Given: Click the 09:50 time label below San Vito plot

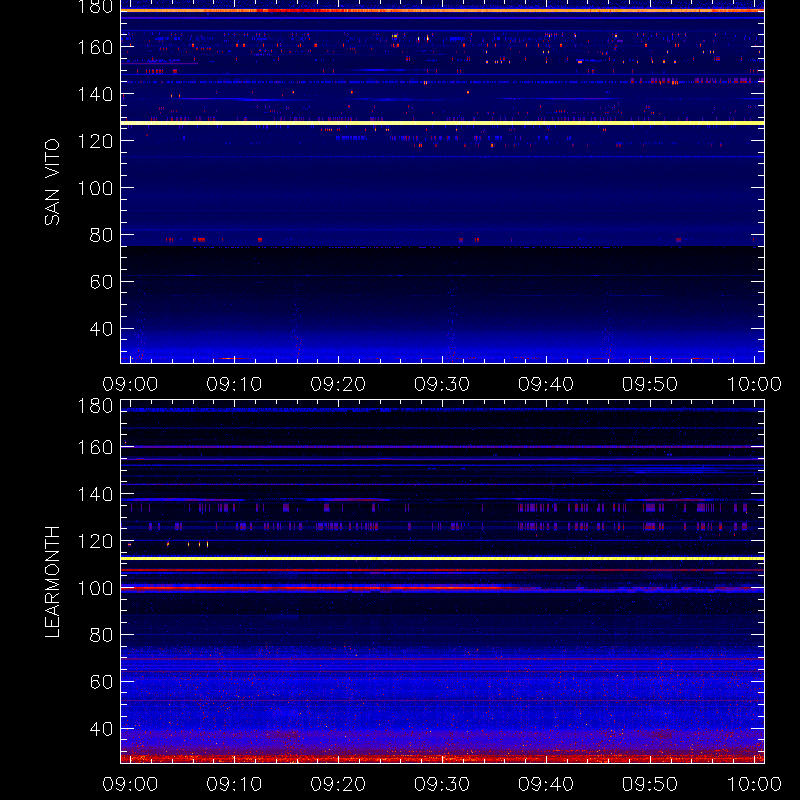Looking at the screenshot, I should pyautogui.click(x=649, y=384).
